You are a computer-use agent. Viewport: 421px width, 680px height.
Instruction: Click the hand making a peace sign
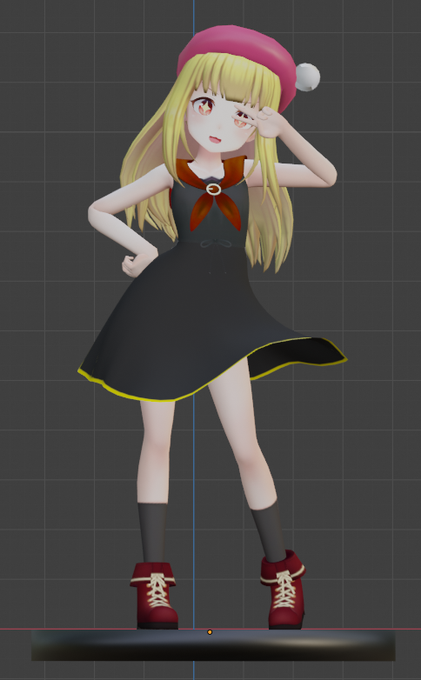[x=260, y=120]
